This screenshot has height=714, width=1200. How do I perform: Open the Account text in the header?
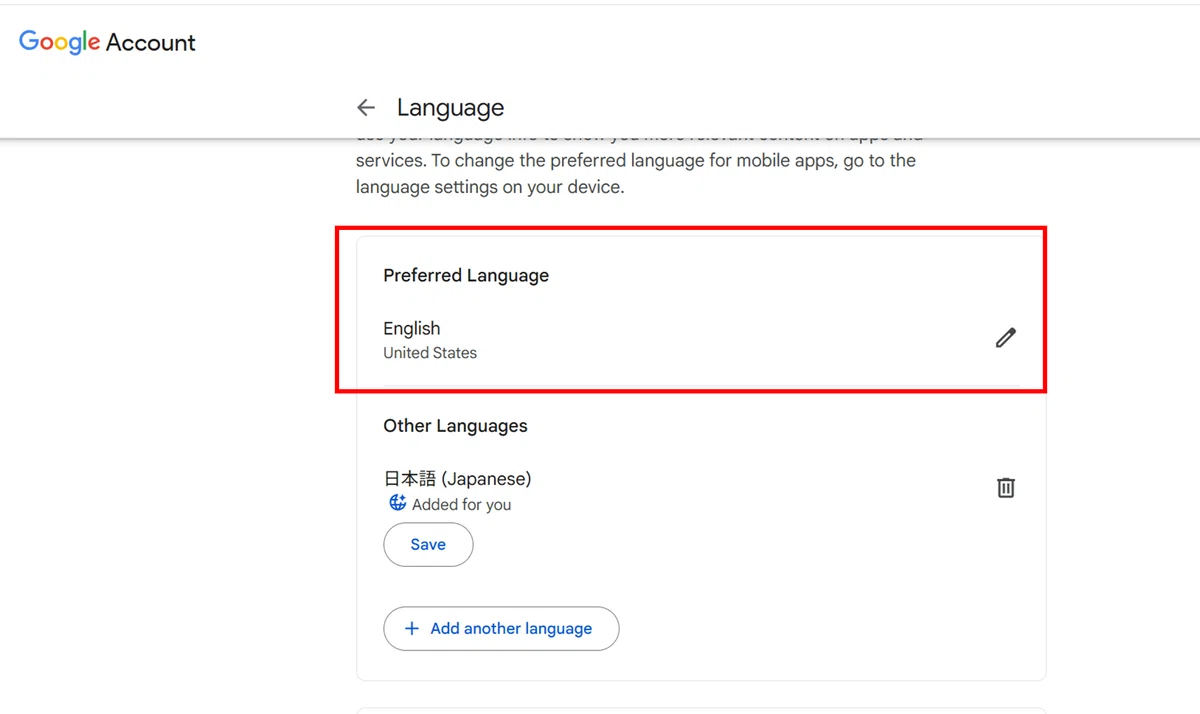pos(151,43)
